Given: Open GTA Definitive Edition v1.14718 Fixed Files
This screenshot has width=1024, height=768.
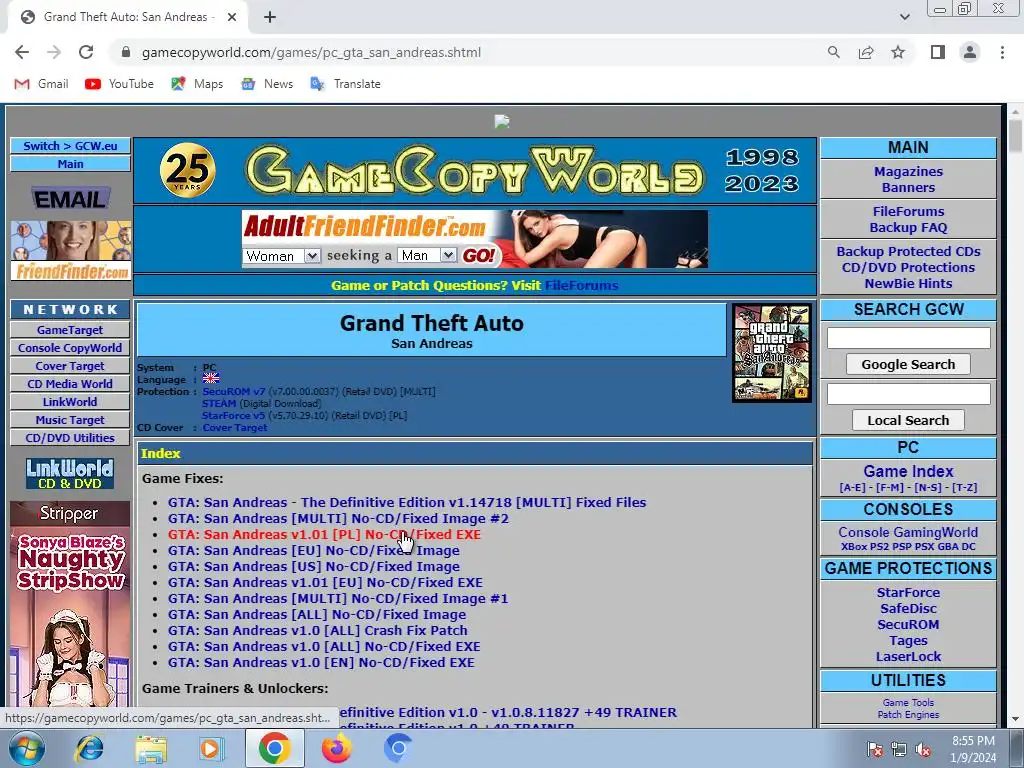Looking at the screenshot, I should coord(407,502).
